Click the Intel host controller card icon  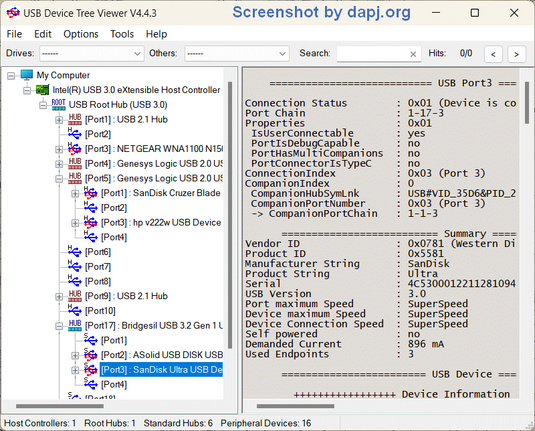[x=42, y=90]
